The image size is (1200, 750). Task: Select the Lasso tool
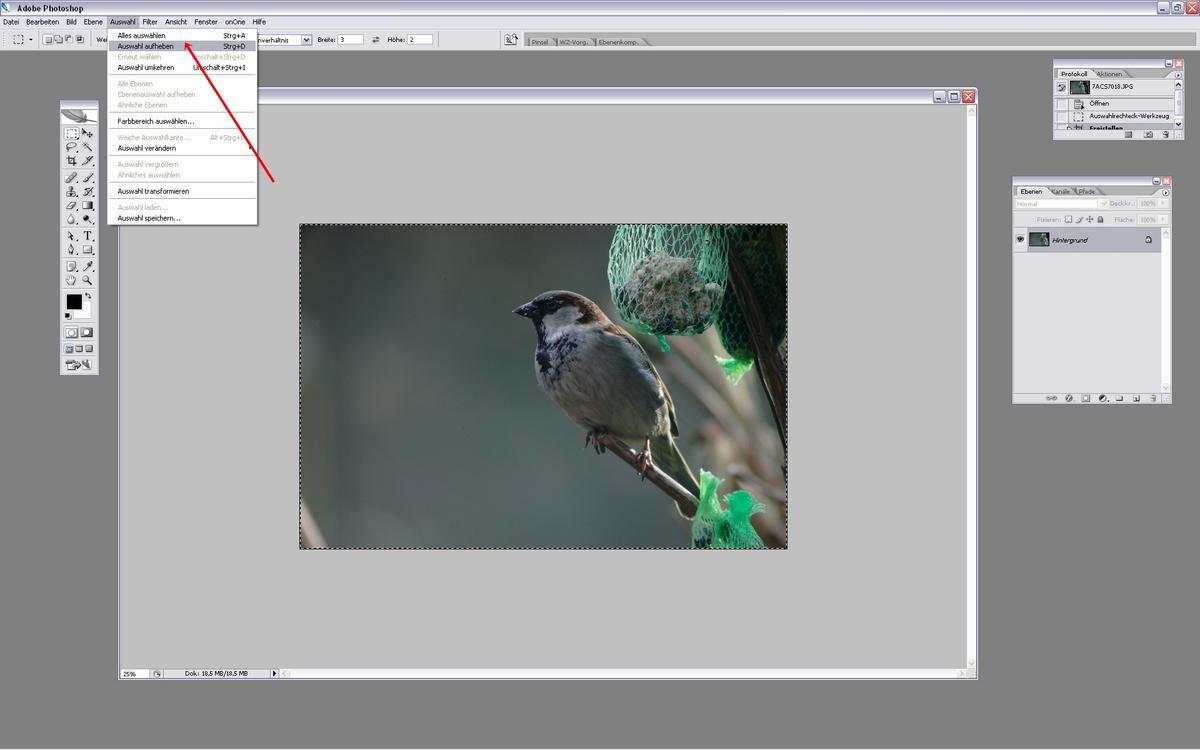tap(72, 146)
